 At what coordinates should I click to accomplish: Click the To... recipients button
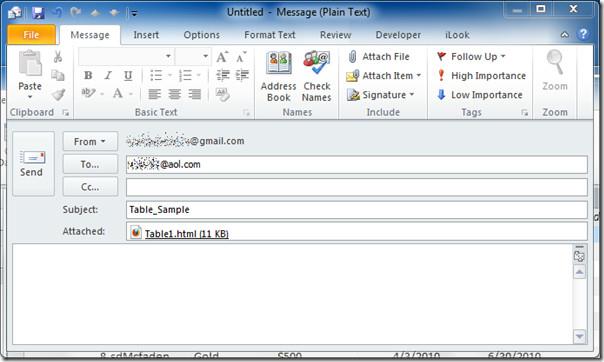90,164
